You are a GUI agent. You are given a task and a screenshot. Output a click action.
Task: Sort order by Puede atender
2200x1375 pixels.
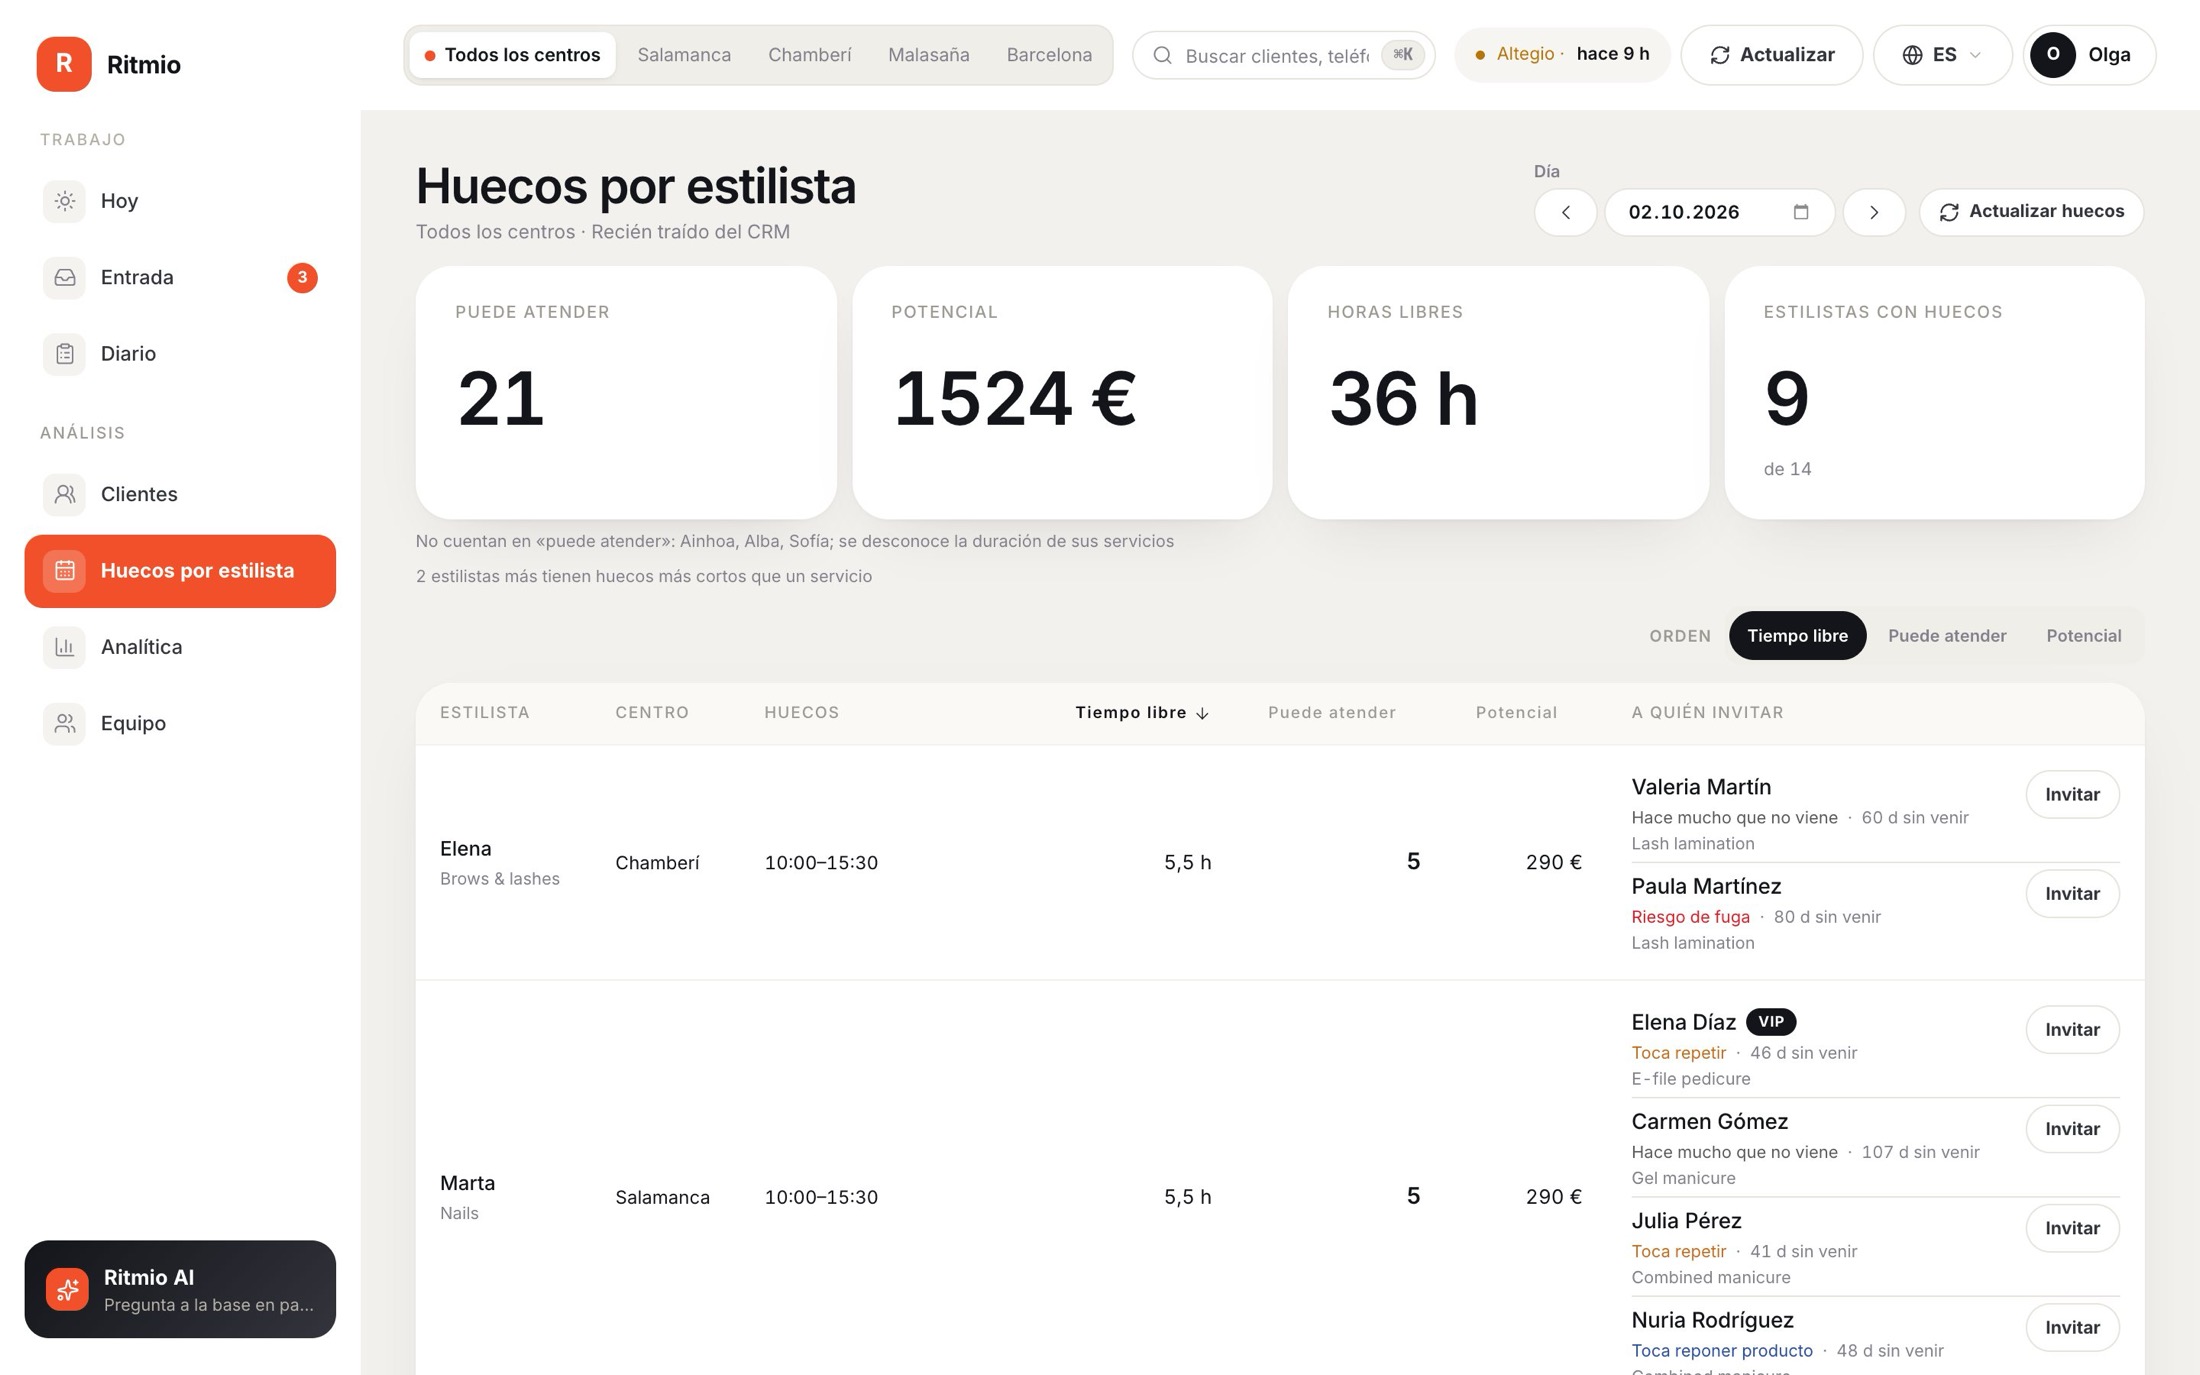click(1947, 636)
